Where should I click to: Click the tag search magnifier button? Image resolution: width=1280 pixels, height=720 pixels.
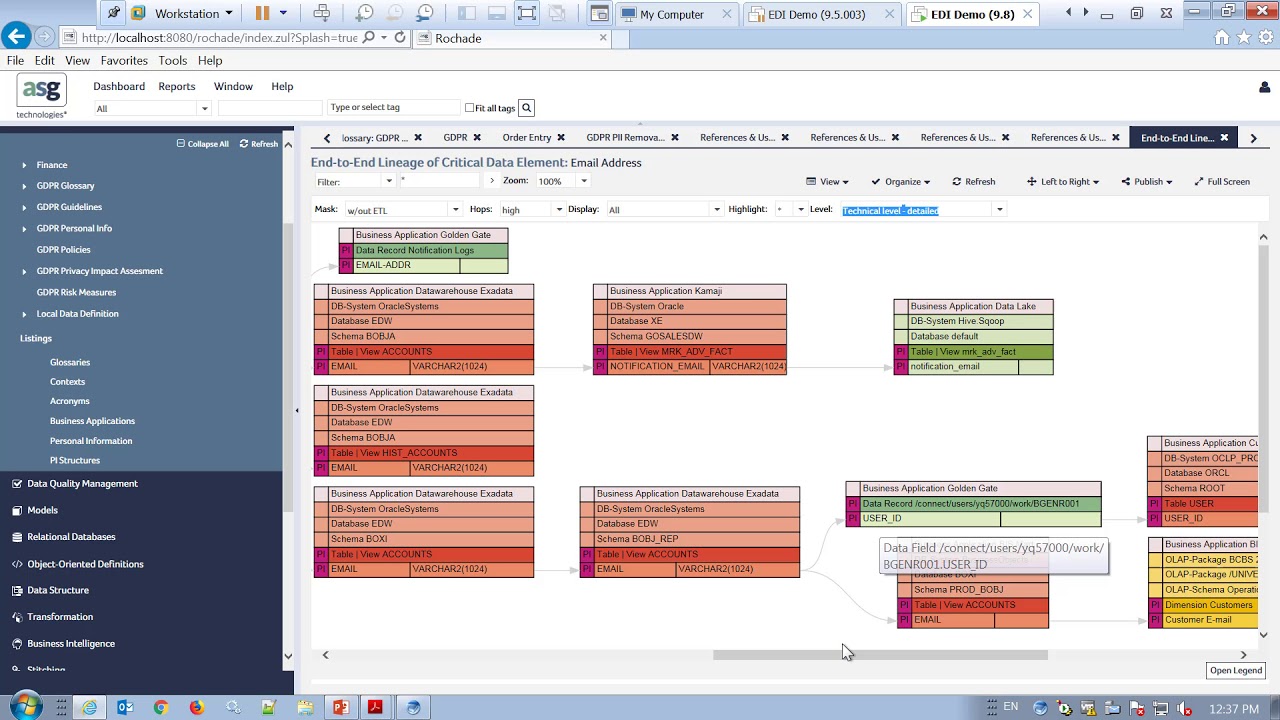[x=526, y=108]
